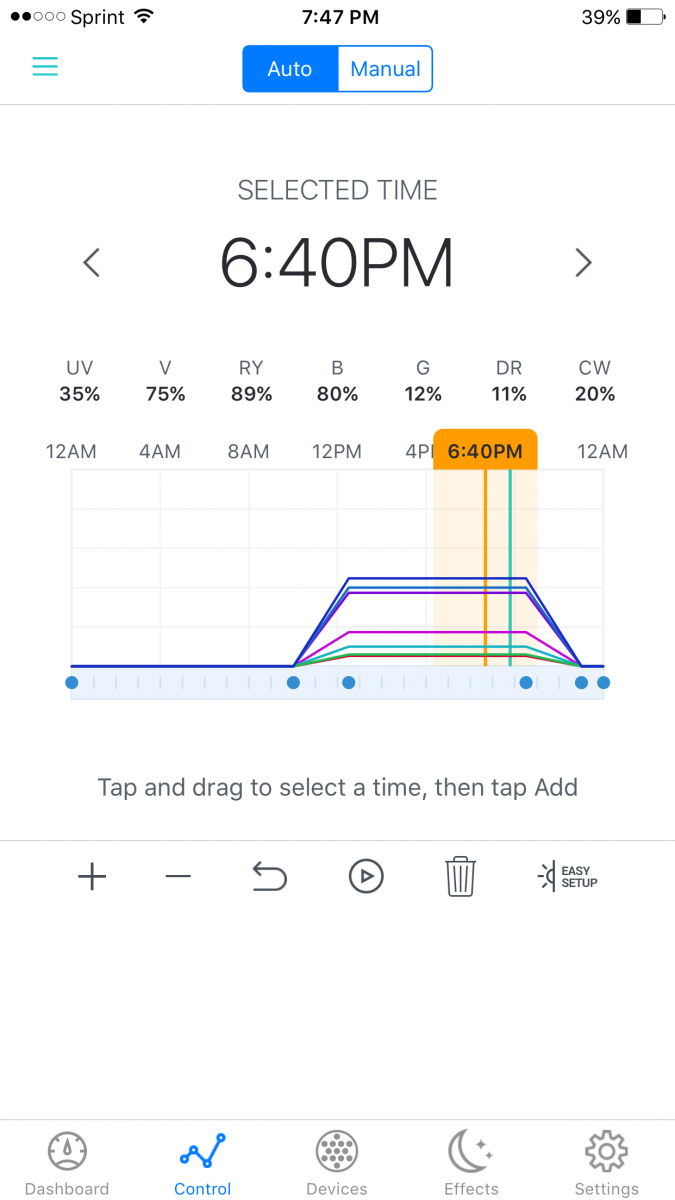Go to the next time point
Viewport: 675px width, 1200px height.
tap(584, 263)
